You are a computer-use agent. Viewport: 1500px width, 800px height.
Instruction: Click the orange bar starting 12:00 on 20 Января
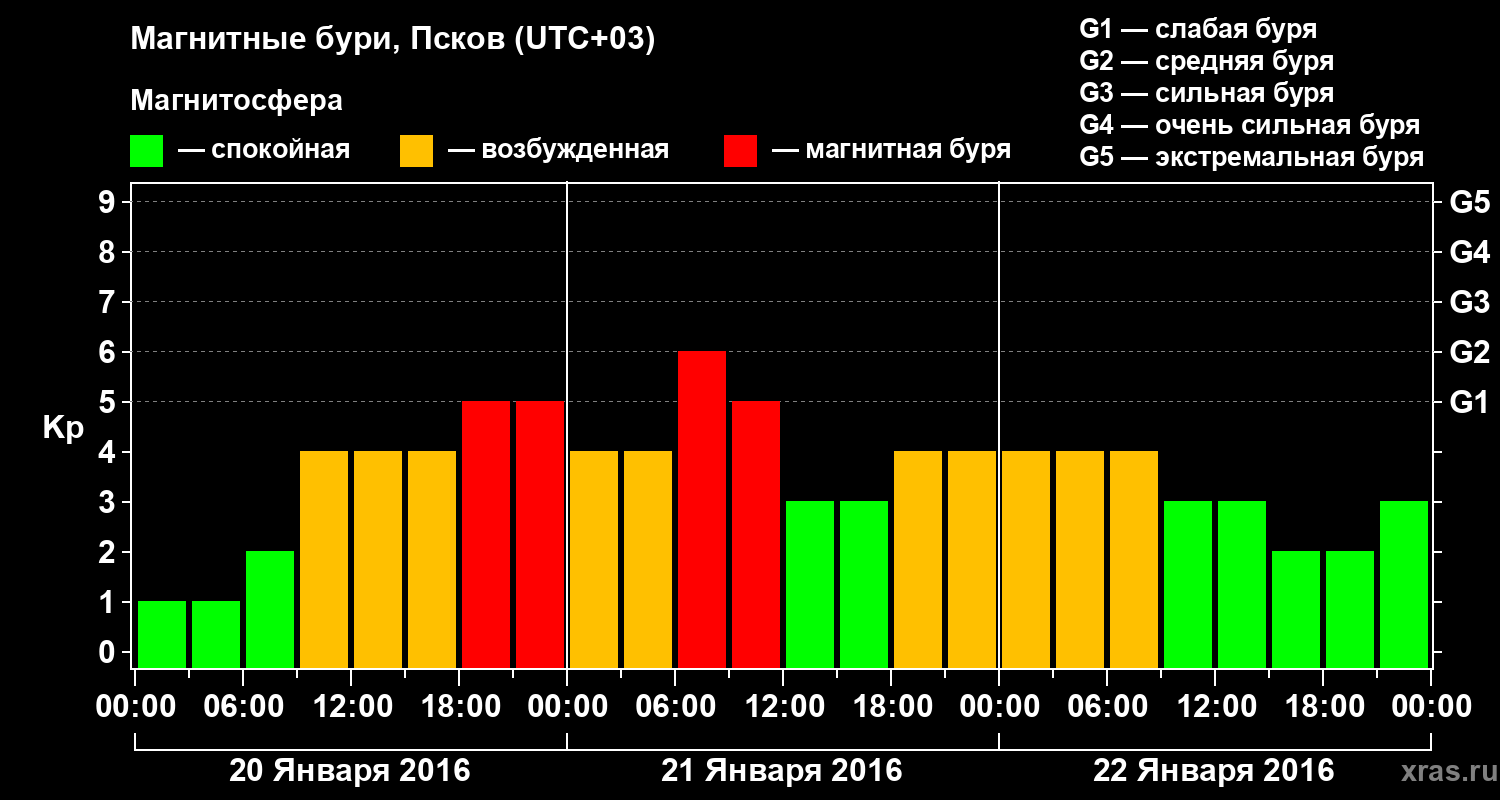[x=378, y=559]
